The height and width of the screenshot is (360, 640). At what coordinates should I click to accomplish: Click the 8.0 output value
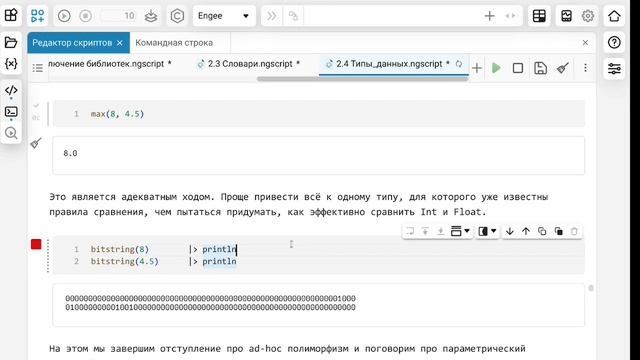point(70,153)
